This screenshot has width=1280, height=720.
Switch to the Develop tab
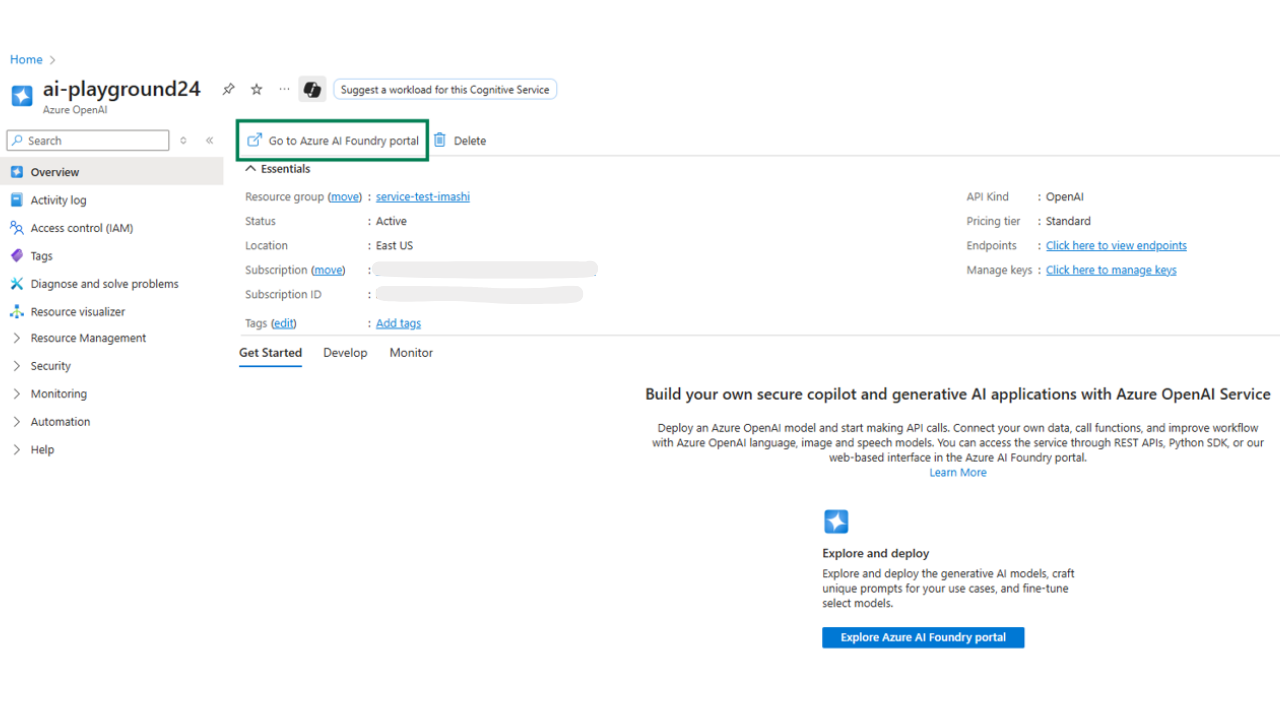tap(345, 353)
